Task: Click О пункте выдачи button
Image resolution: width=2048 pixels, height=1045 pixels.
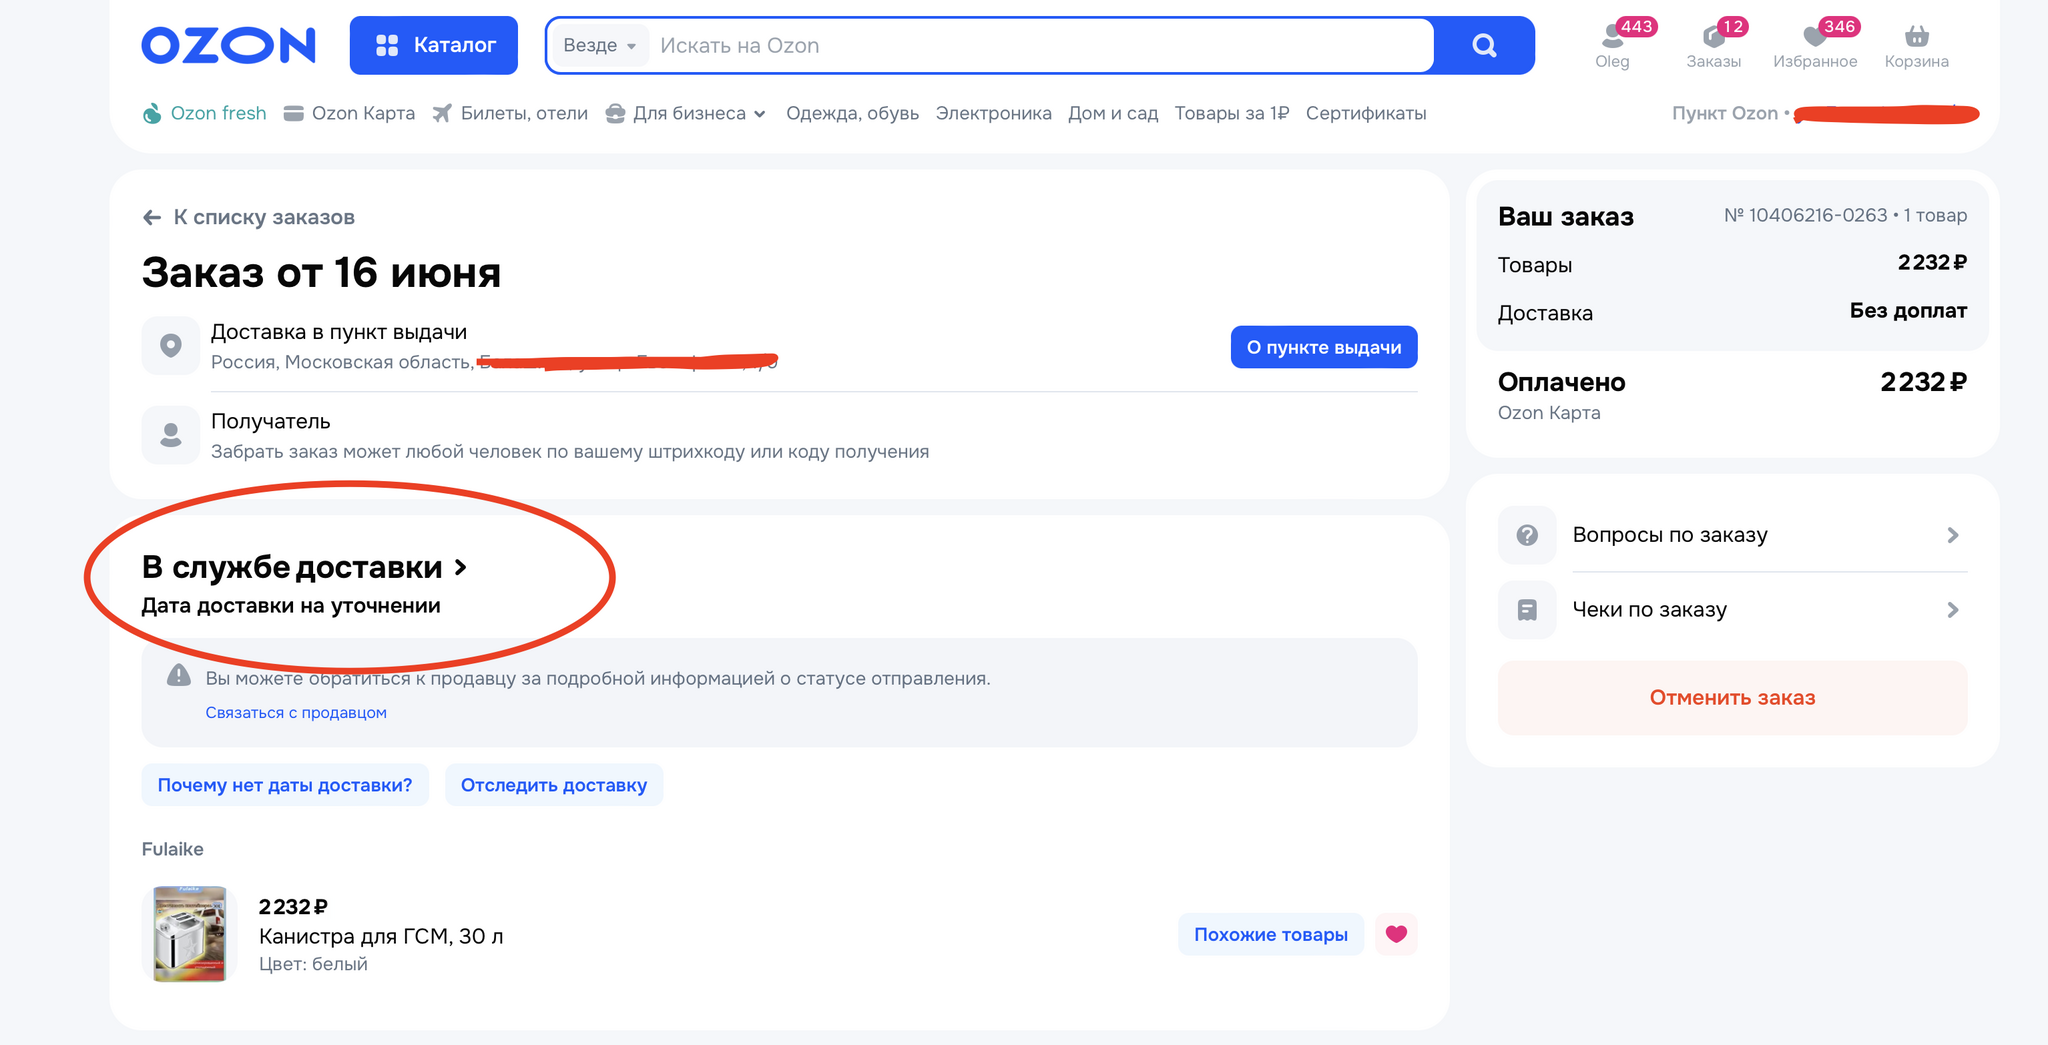Action: pos(1324,347)
